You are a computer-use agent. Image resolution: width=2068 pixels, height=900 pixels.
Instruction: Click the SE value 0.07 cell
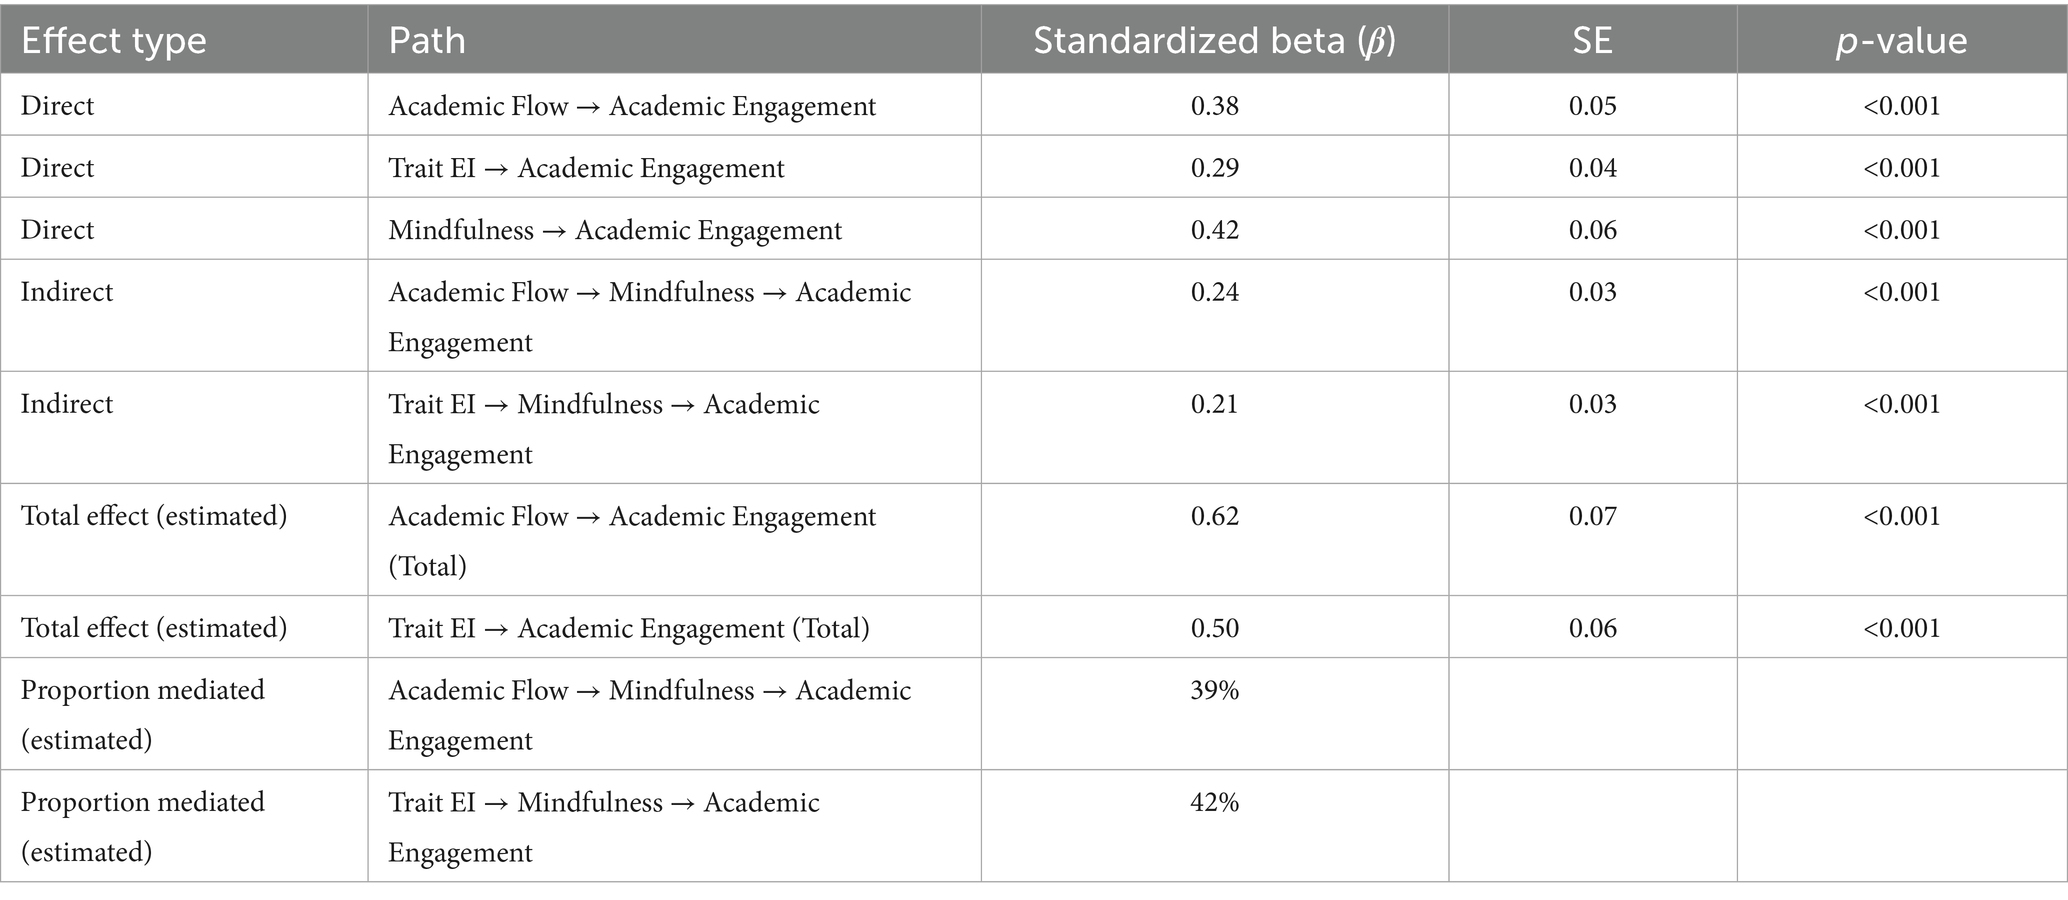(x=1592, y=516)
